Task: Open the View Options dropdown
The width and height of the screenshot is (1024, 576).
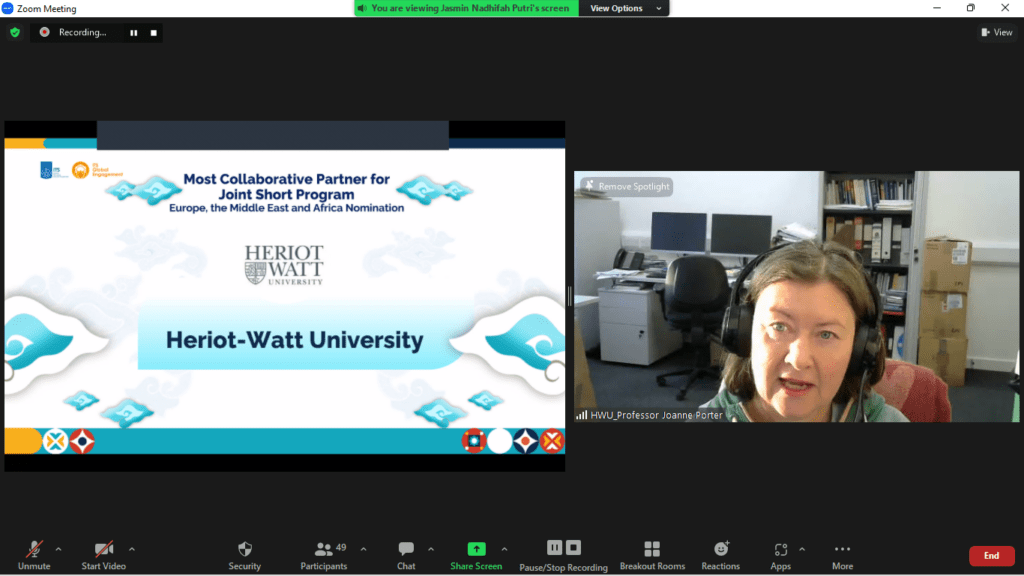Action: 622,8
